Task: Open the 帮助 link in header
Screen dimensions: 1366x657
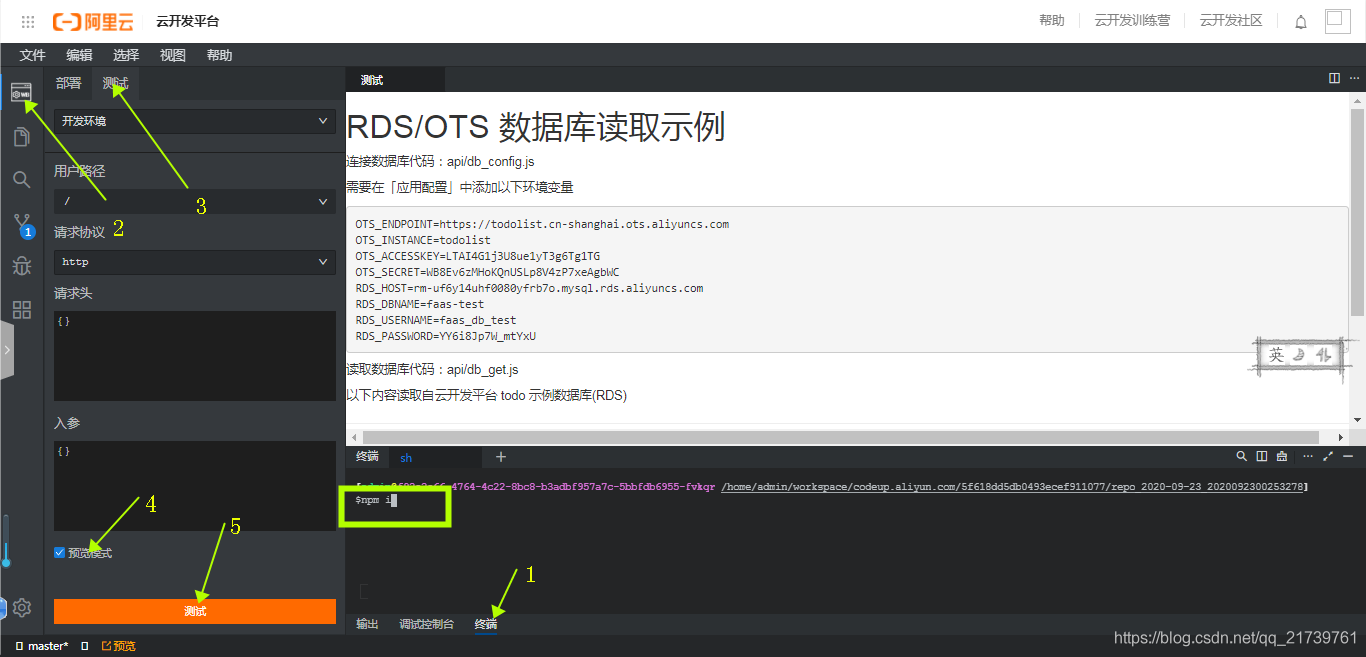Action: [x=1052, y=20]
